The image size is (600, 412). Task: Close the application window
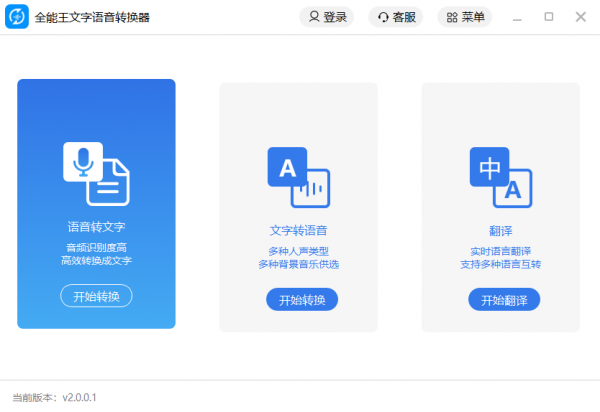pyautogui.click(x=580, y=16)
